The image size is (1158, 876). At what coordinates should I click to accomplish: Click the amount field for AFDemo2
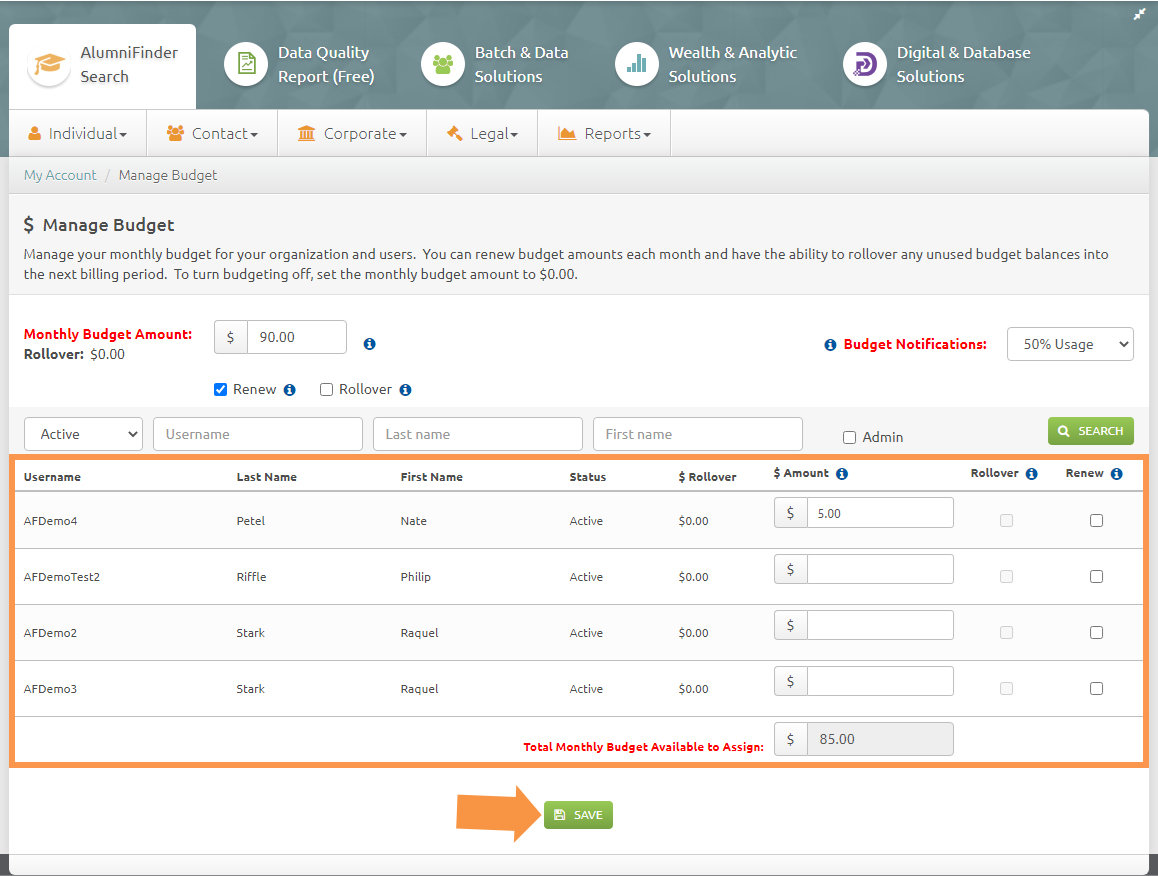coord(880,625)
